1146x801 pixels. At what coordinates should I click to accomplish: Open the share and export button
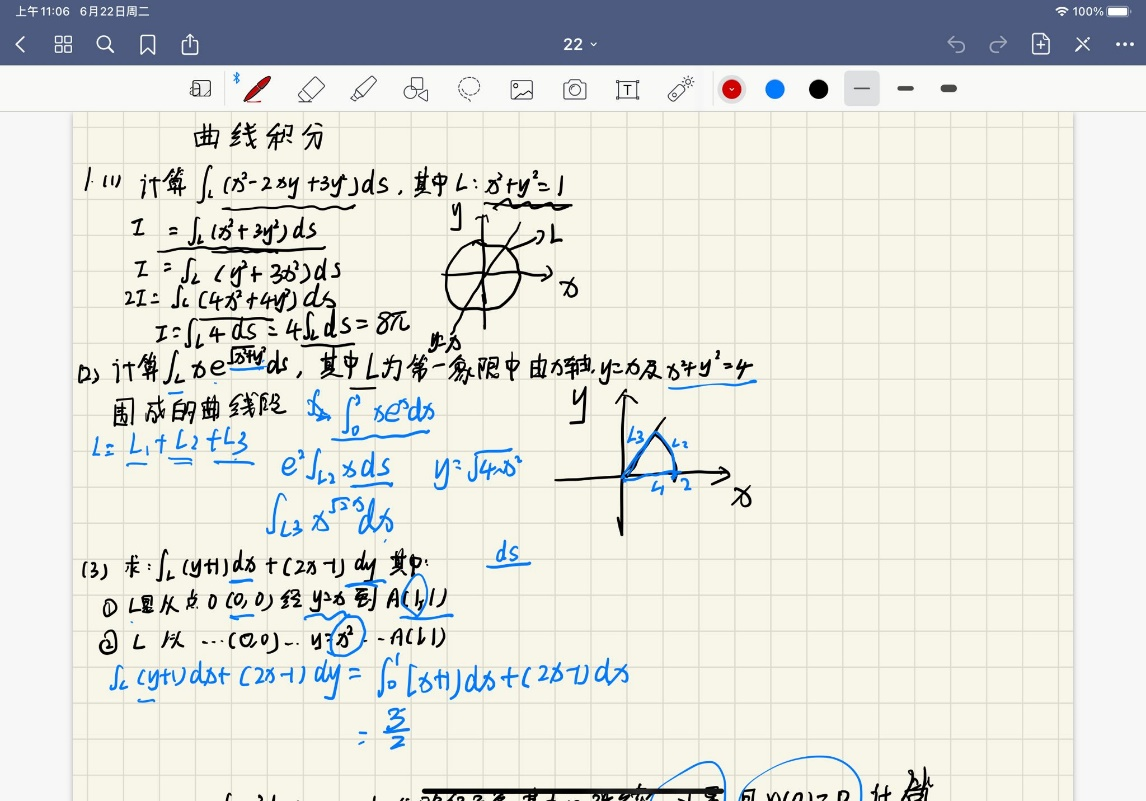click(190, 44)
